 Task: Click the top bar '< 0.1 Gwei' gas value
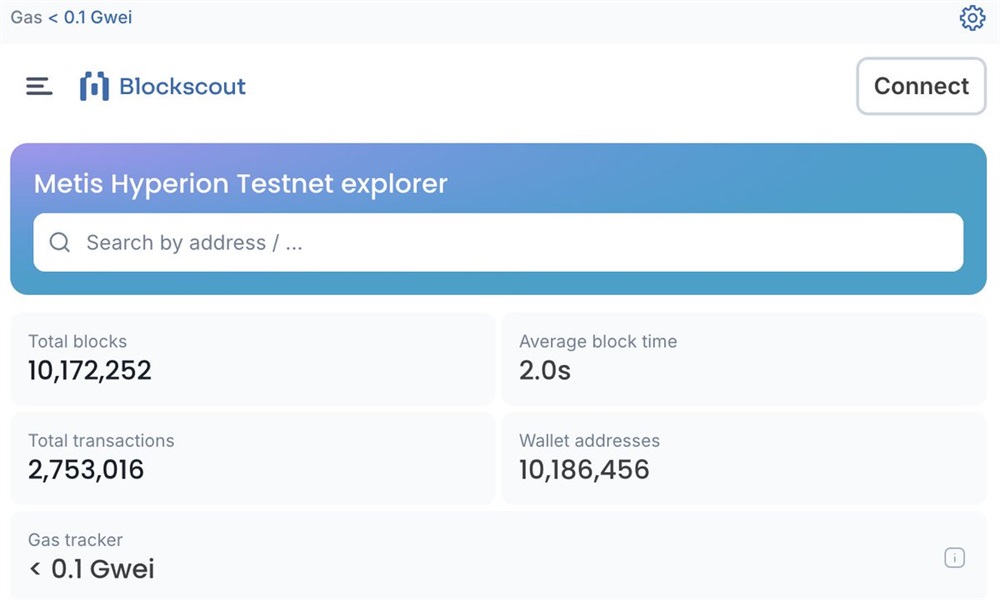click(90, 17)
